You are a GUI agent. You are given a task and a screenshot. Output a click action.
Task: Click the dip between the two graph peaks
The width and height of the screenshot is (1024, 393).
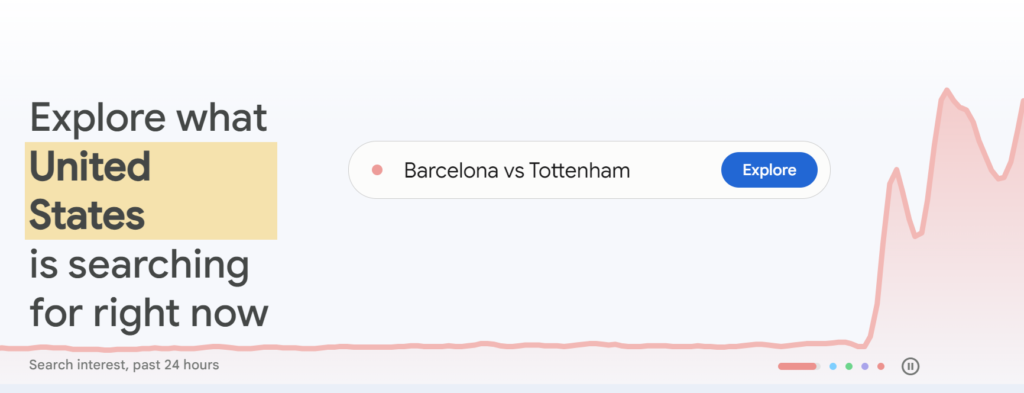coord(917,235)
